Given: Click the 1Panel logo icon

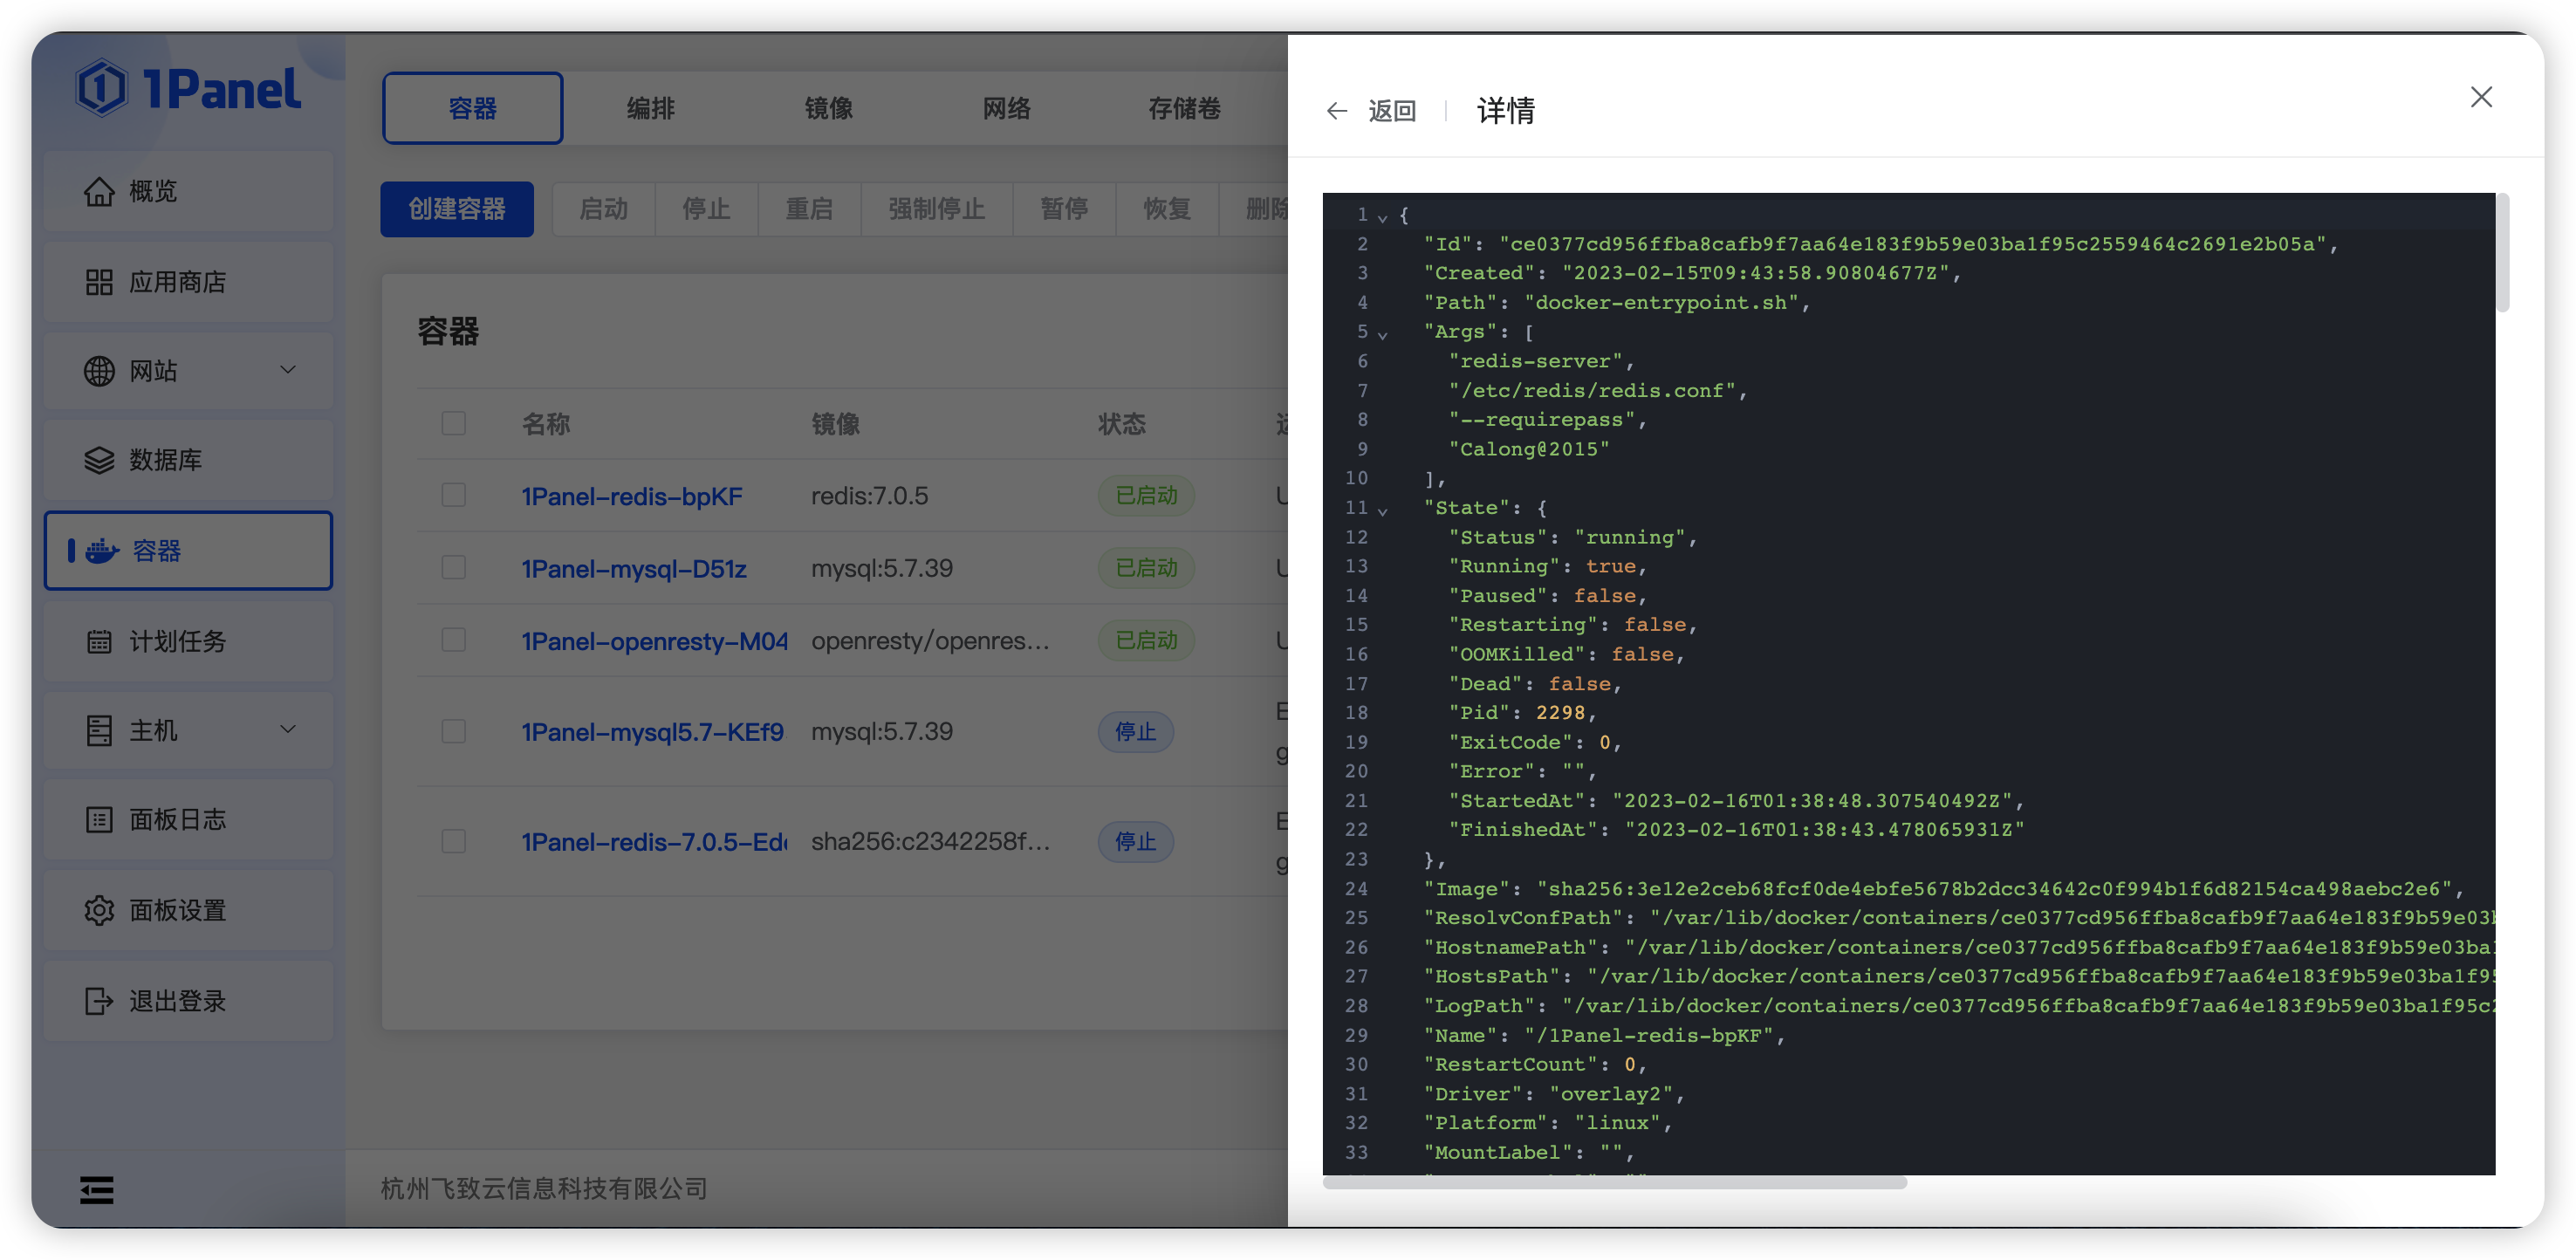Looking at the screenshot, I should coord(101,89).
